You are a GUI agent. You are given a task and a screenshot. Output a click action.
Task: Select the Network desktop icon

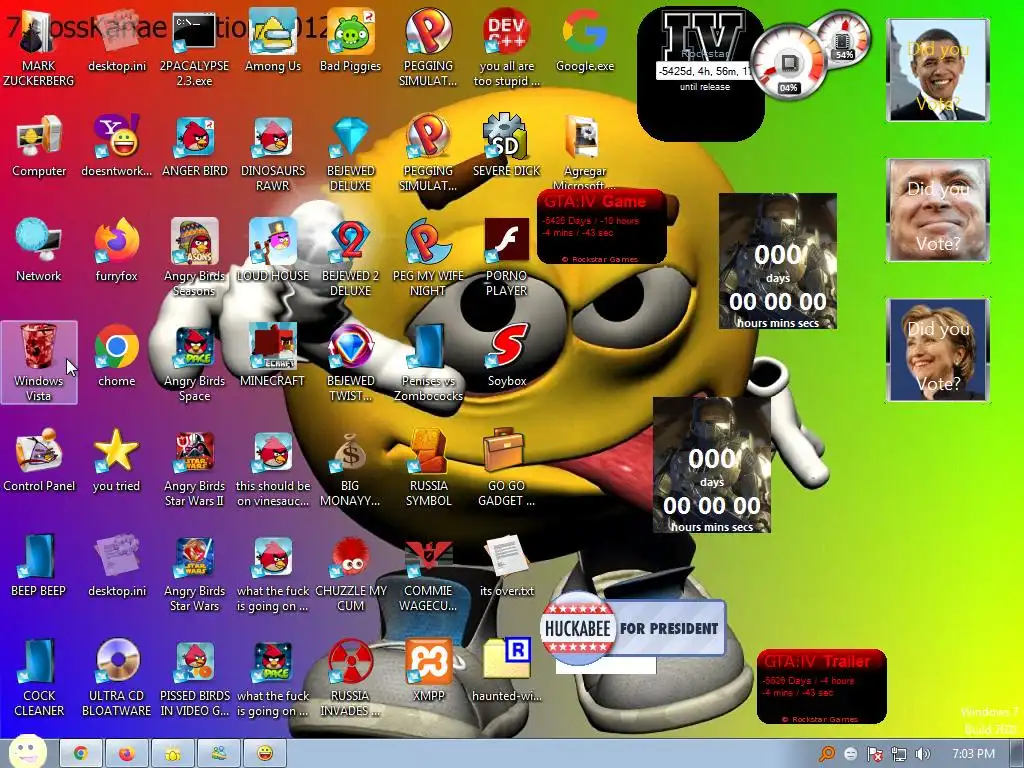coord(39,251)
